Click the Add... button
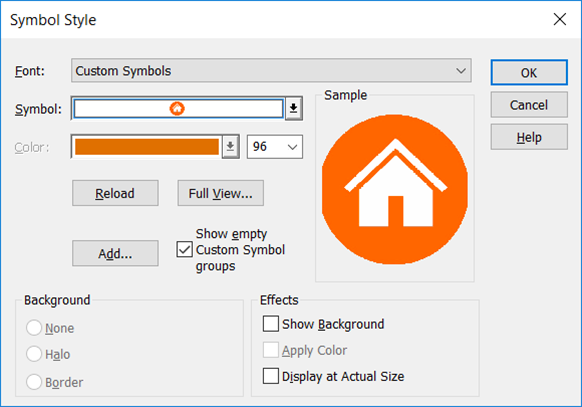This screenshot has width=582, height=407. coord(115,253)
